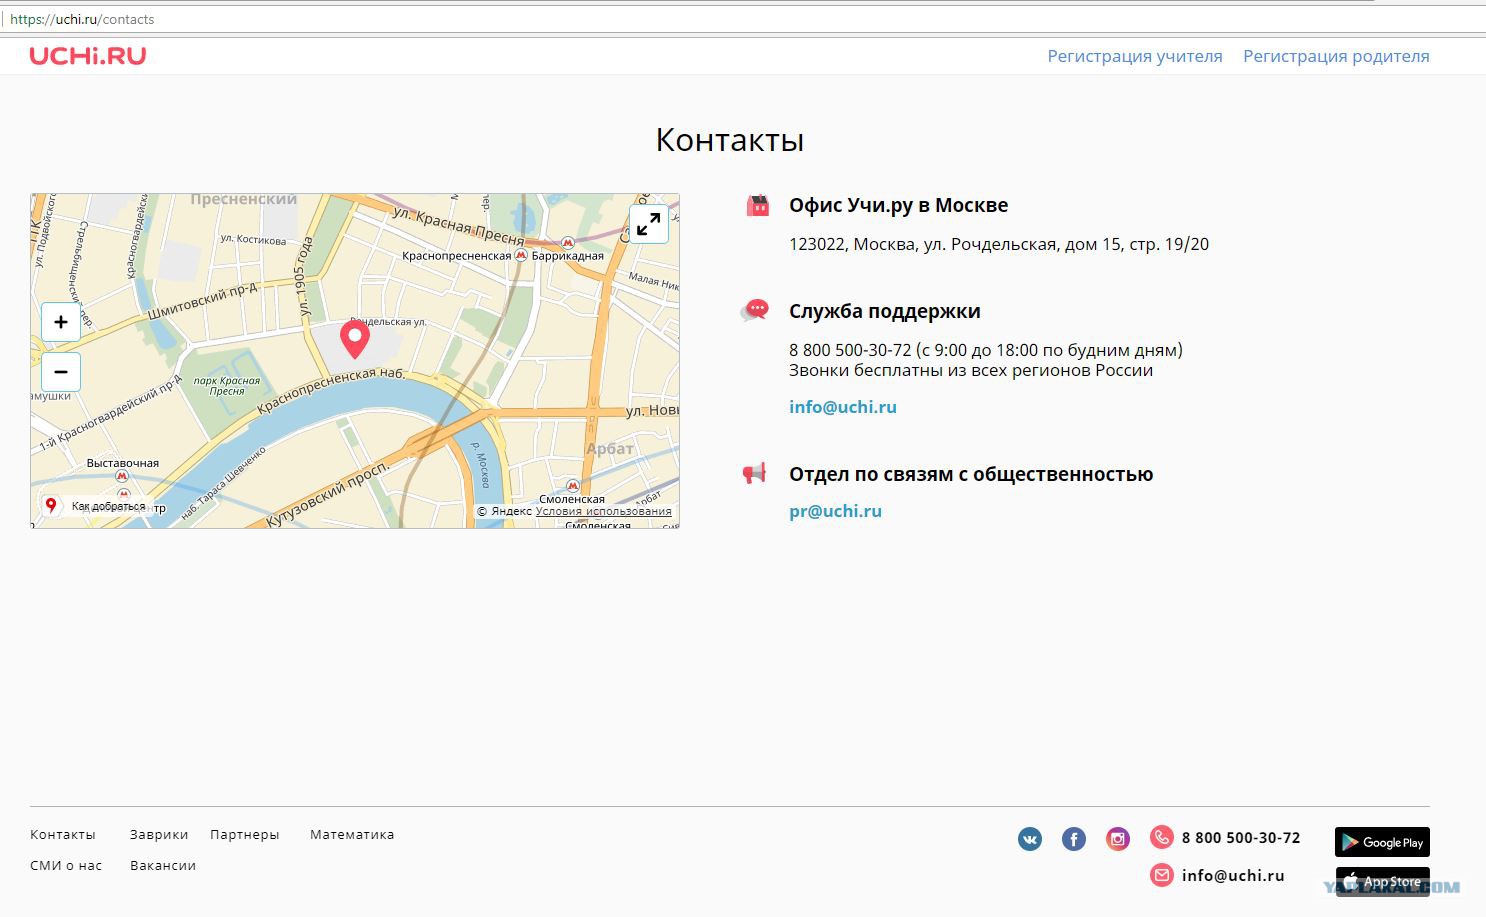Open teacher registration link
1486x917 pixels.
[x=1135, y=56]
